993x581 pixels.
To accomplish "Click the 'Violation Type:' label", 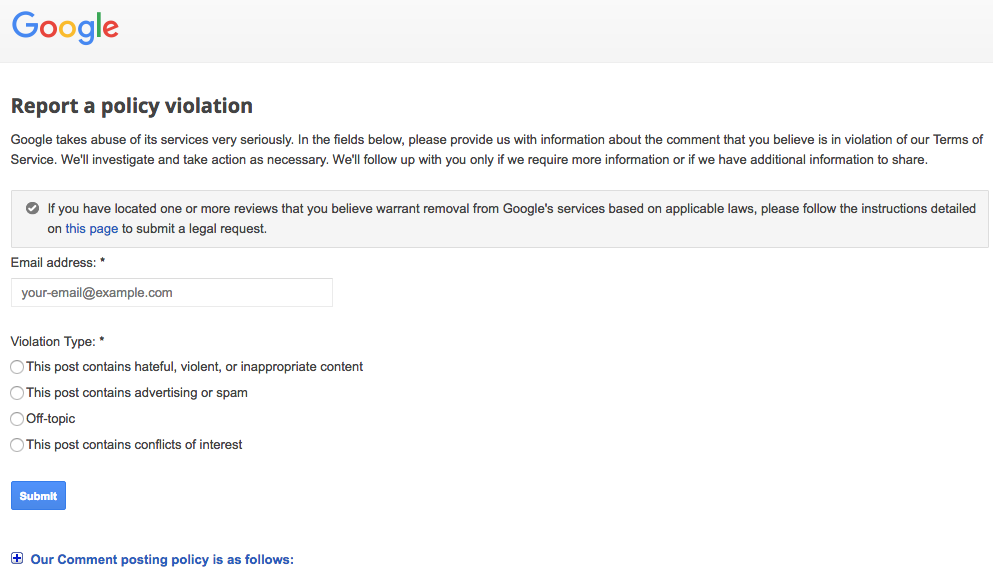I will click(58, 342).
